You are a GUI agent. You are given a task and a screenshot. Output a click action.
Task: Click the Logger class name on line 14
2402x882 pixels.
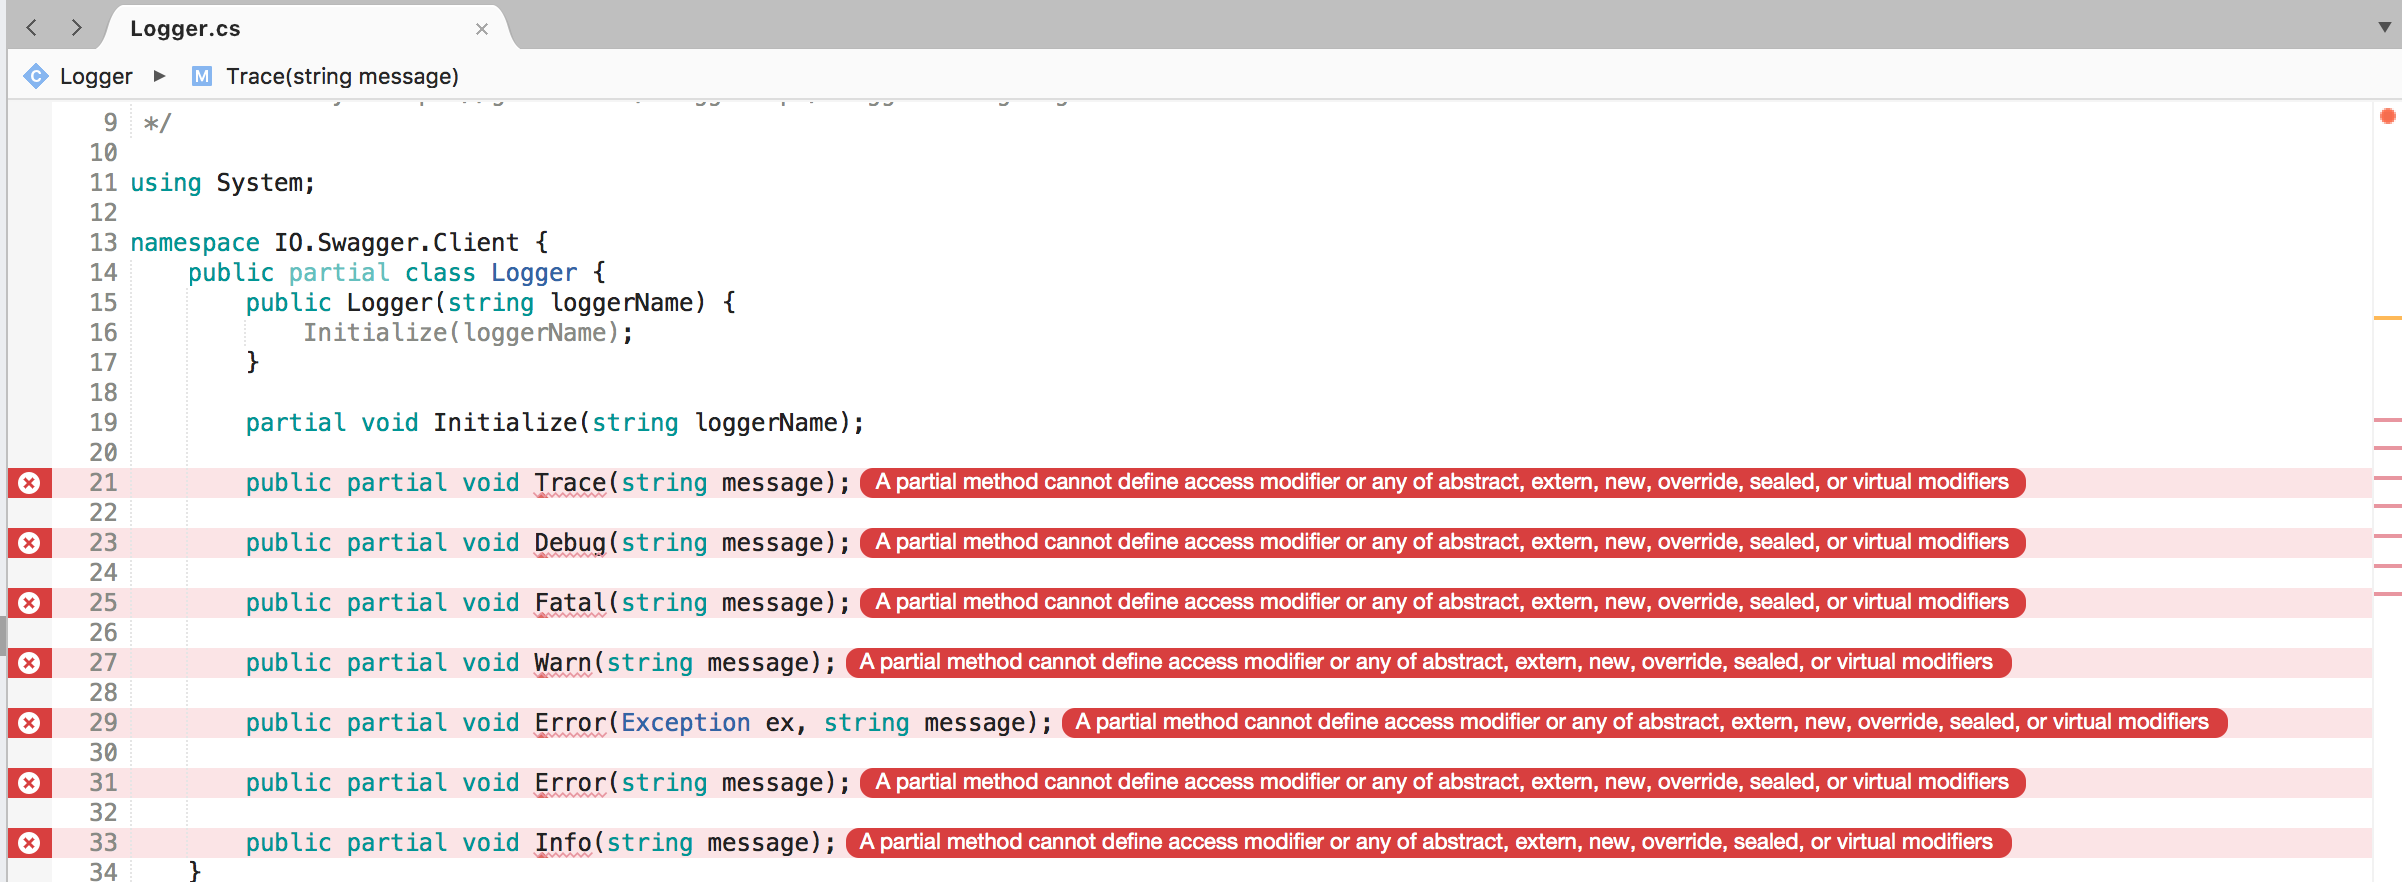[x=534, y=273]
